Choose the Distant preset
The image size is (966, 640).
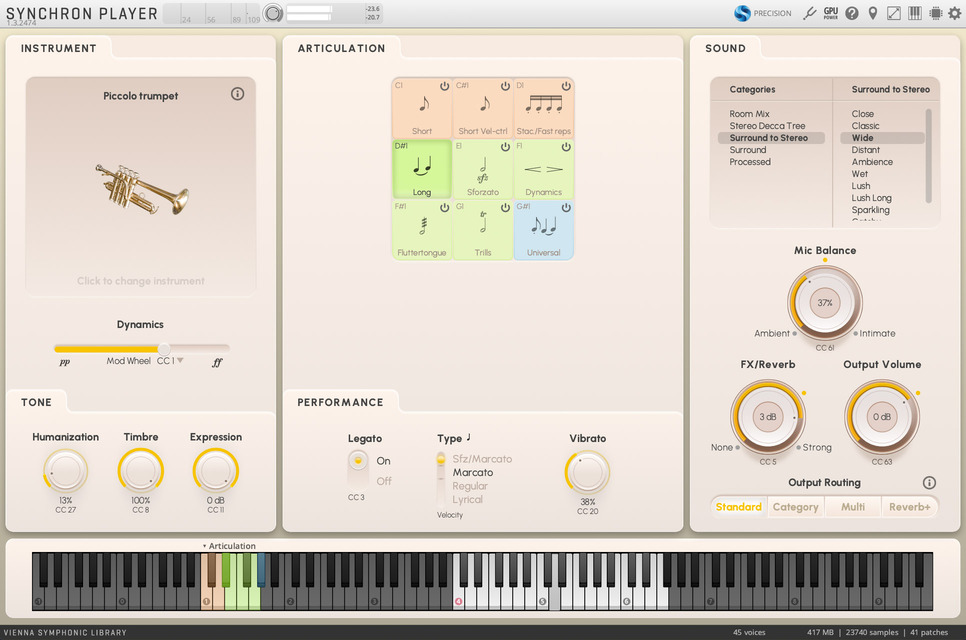point(866,150)
